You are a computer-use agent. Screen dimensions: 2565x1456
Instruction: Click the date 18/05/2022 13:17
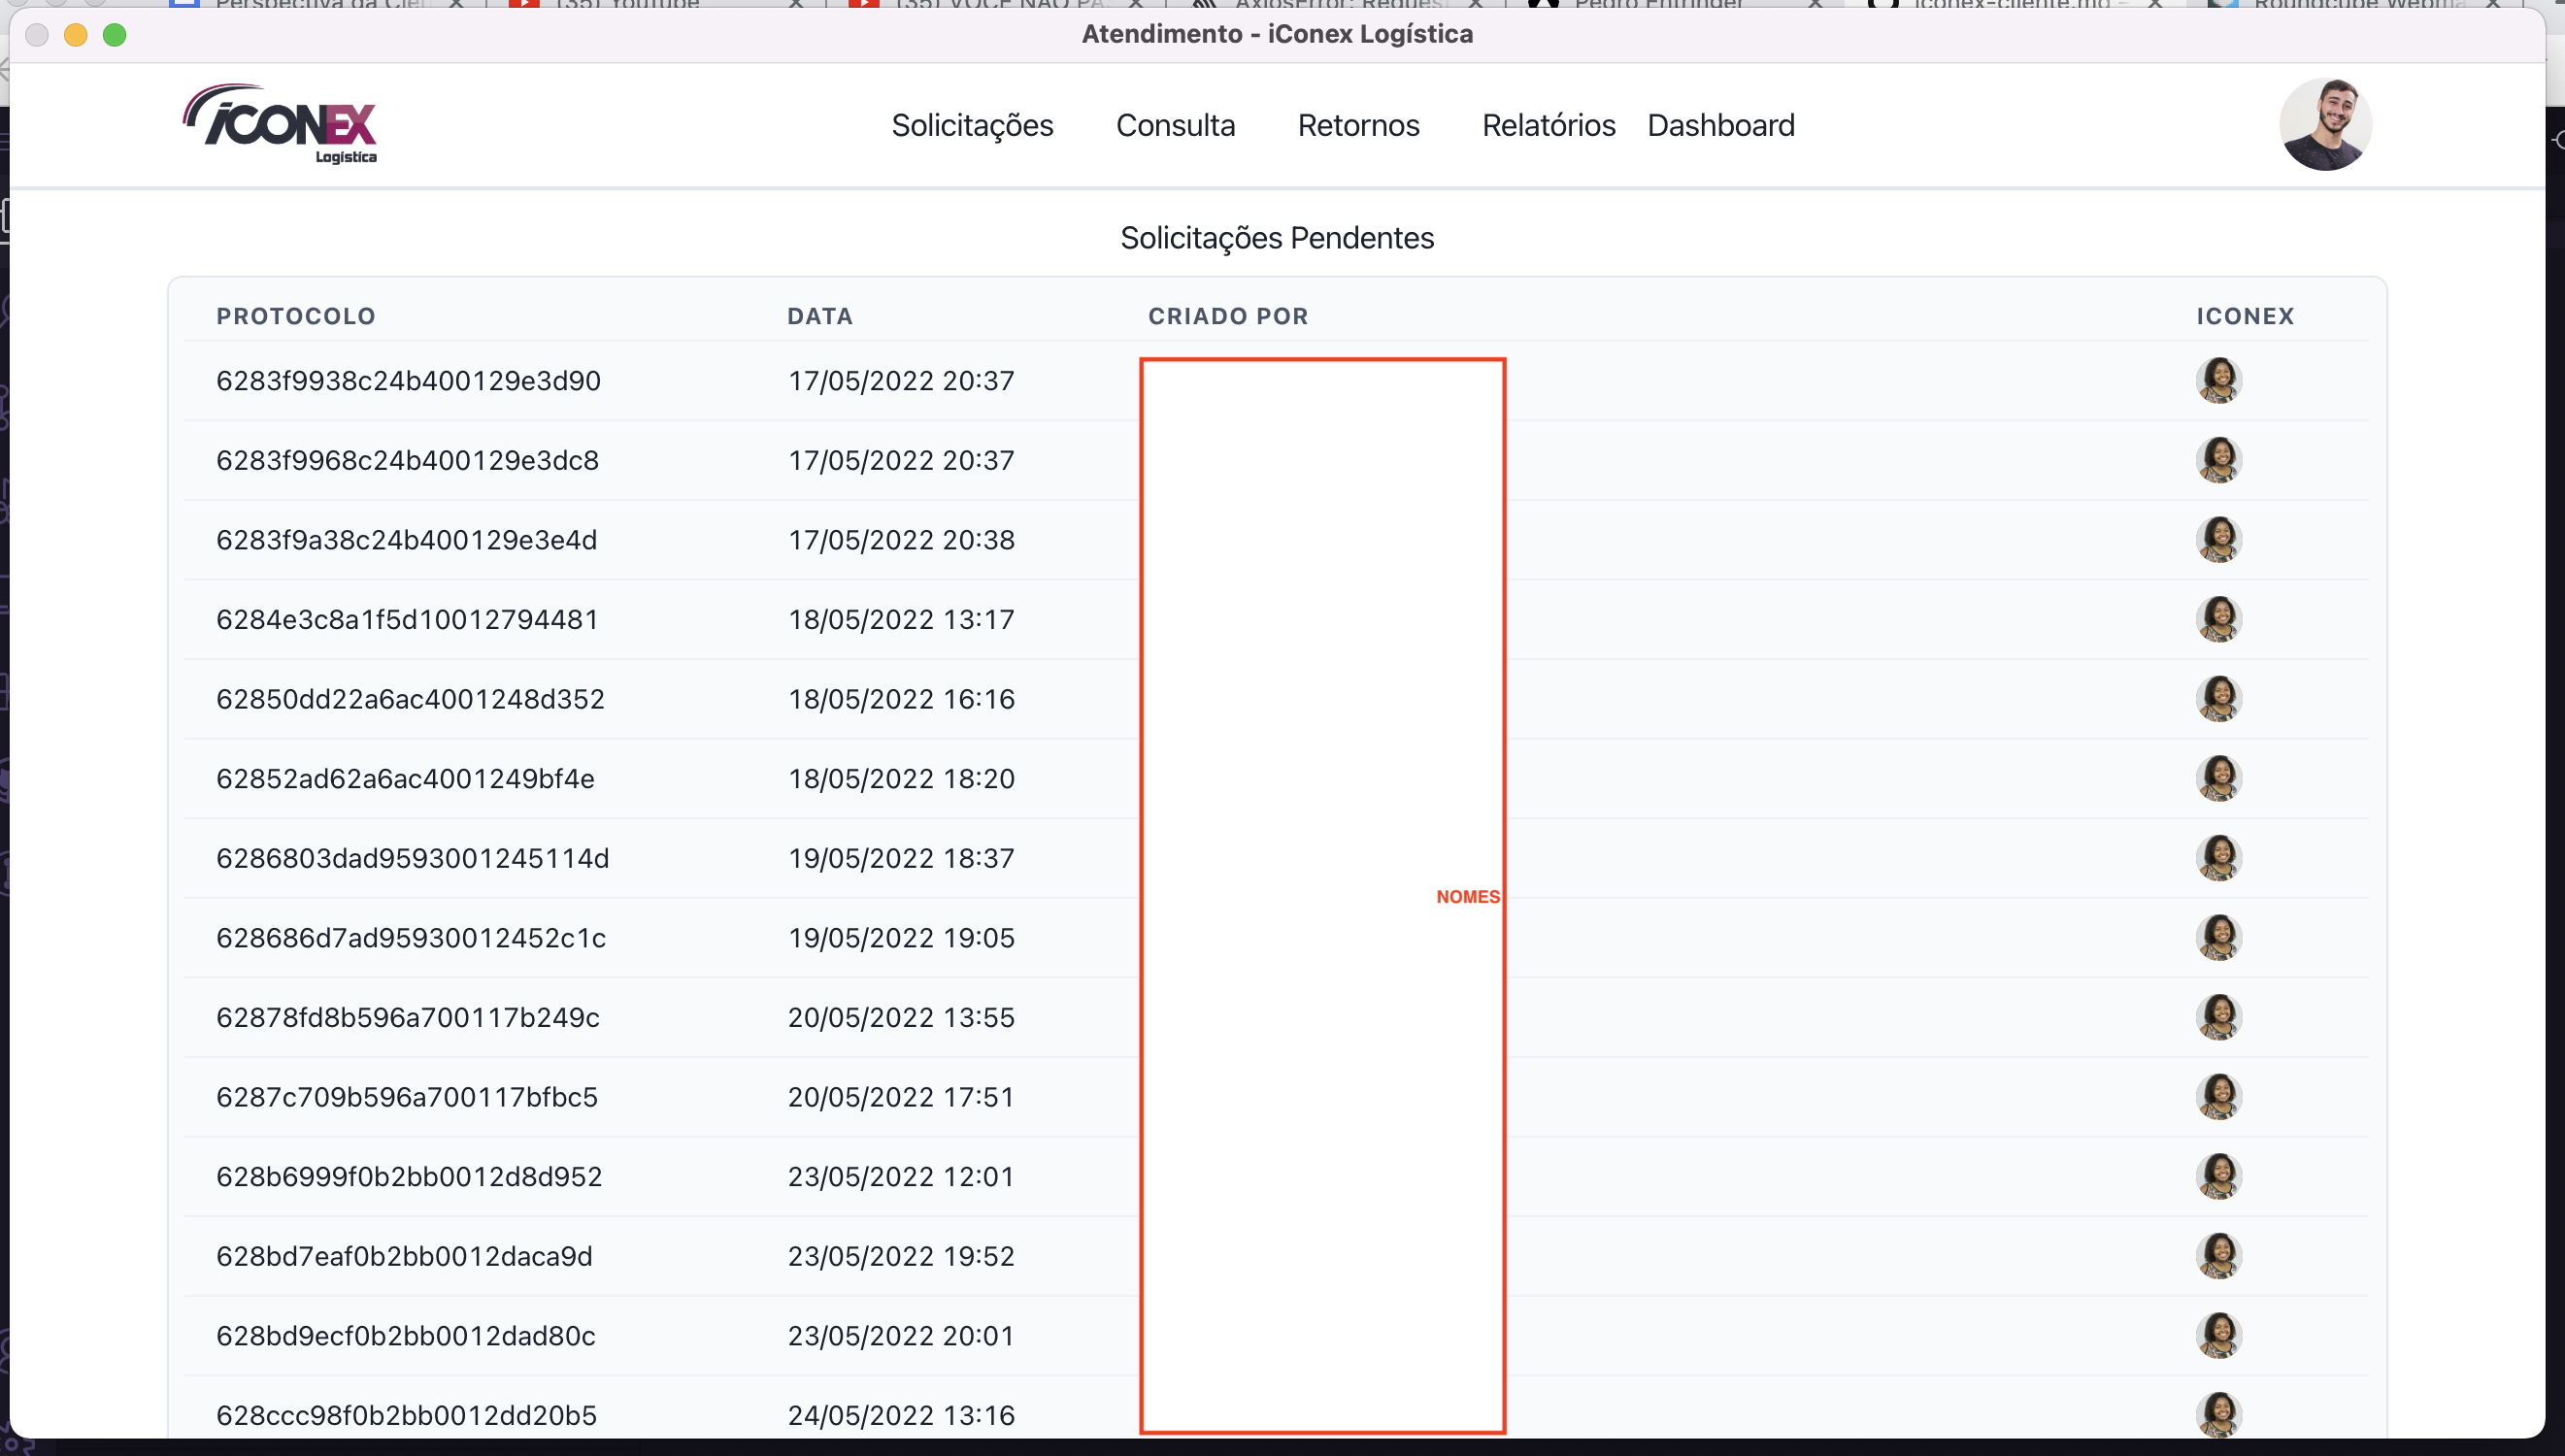coord(901,619)
